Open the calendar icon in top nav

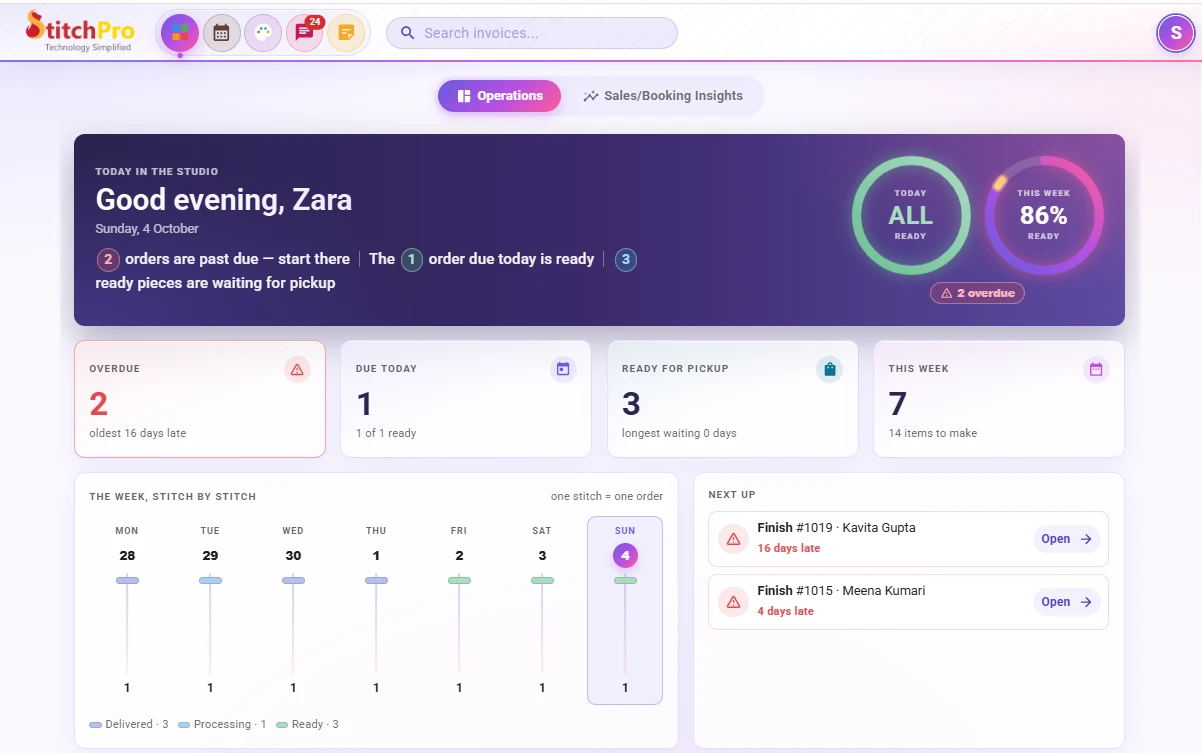click(x=221, y=33)
